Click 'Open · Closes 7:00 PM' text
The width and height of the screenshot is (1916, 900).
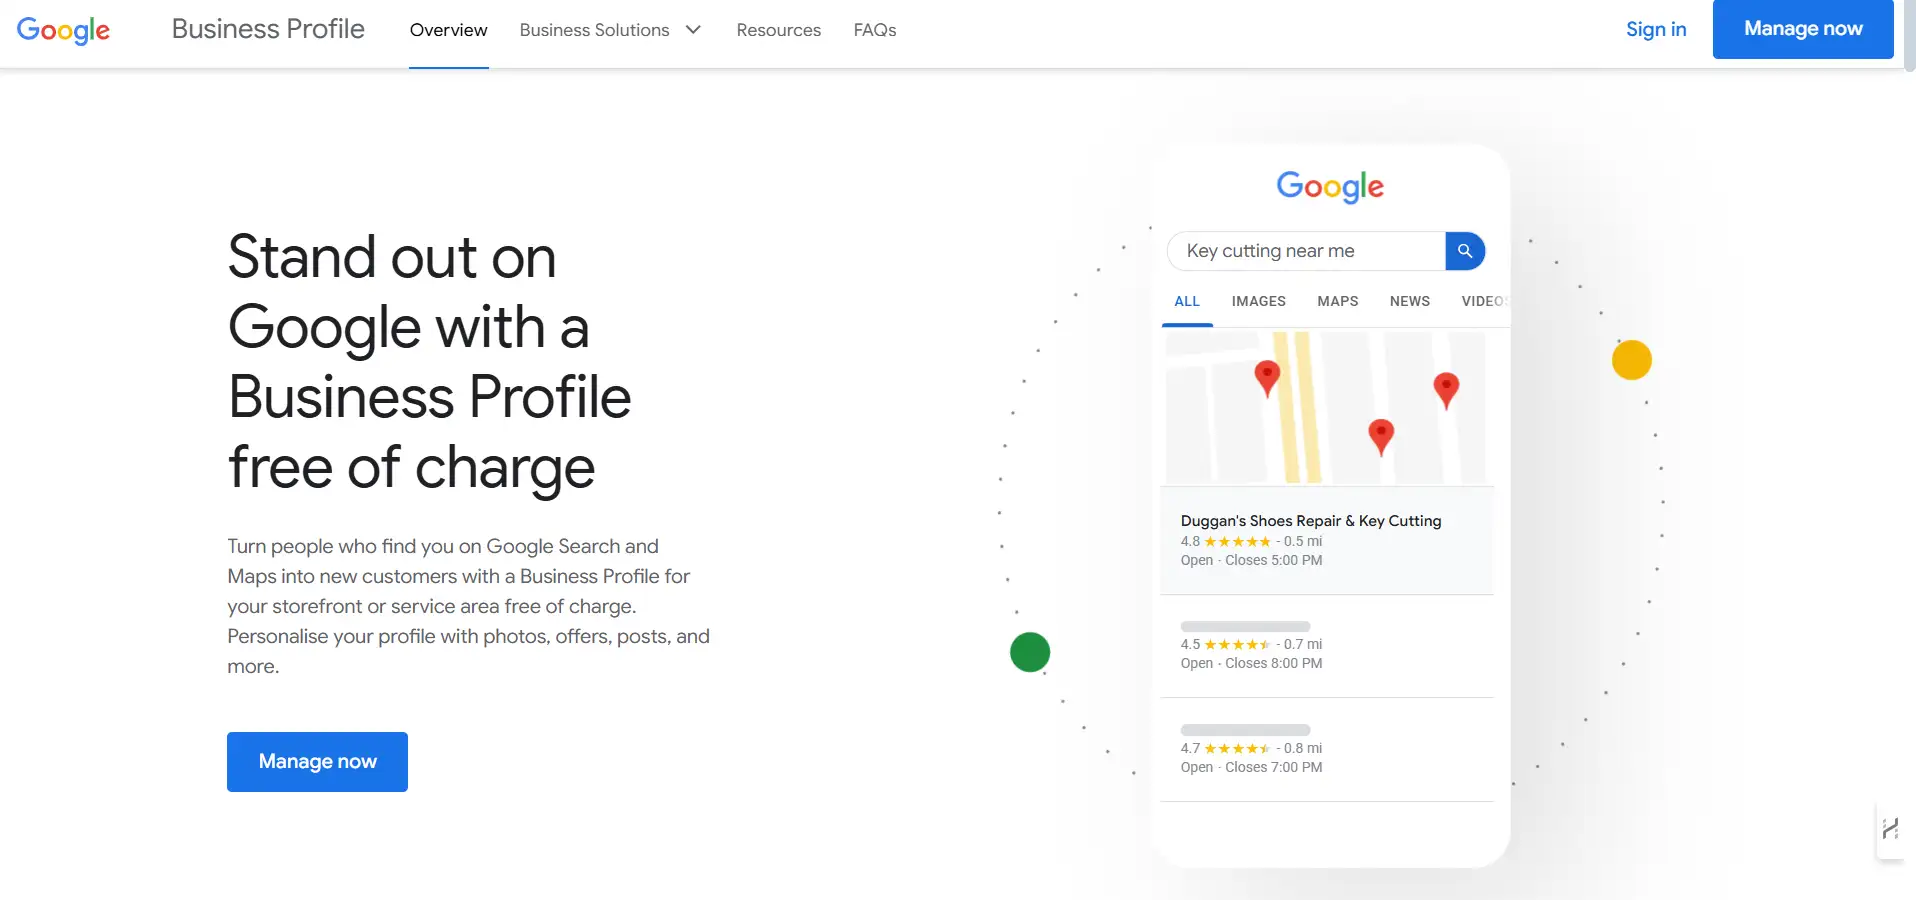1251,767
